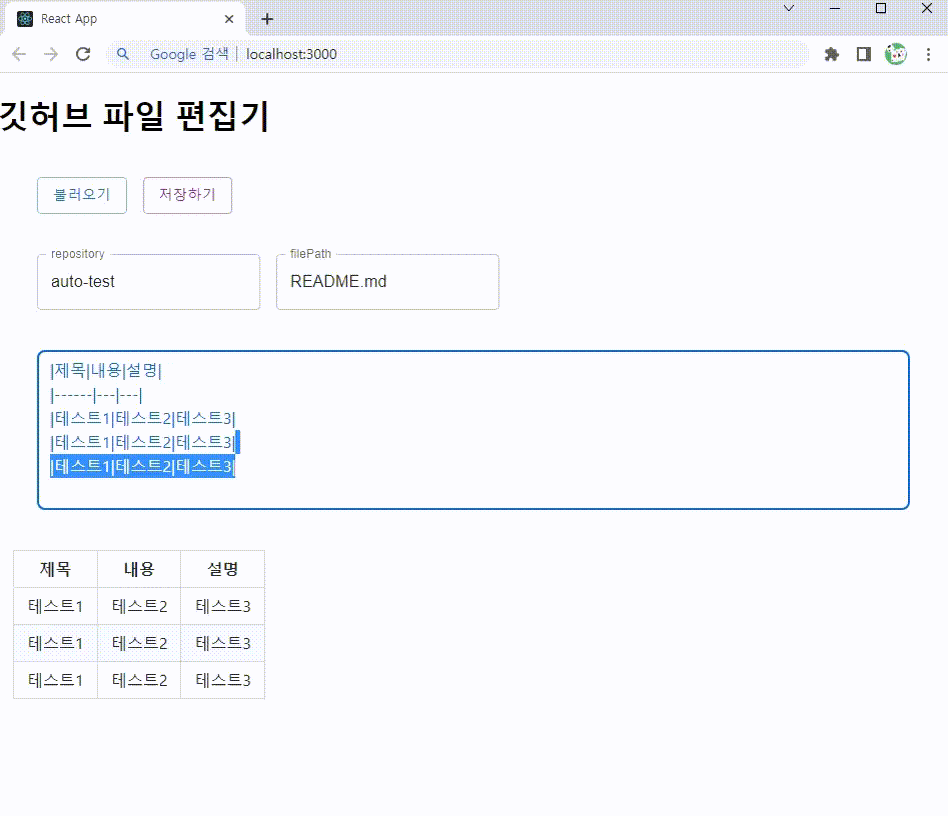
Task: Click 테스트3 in third table row
Action: tap(222, 681)
